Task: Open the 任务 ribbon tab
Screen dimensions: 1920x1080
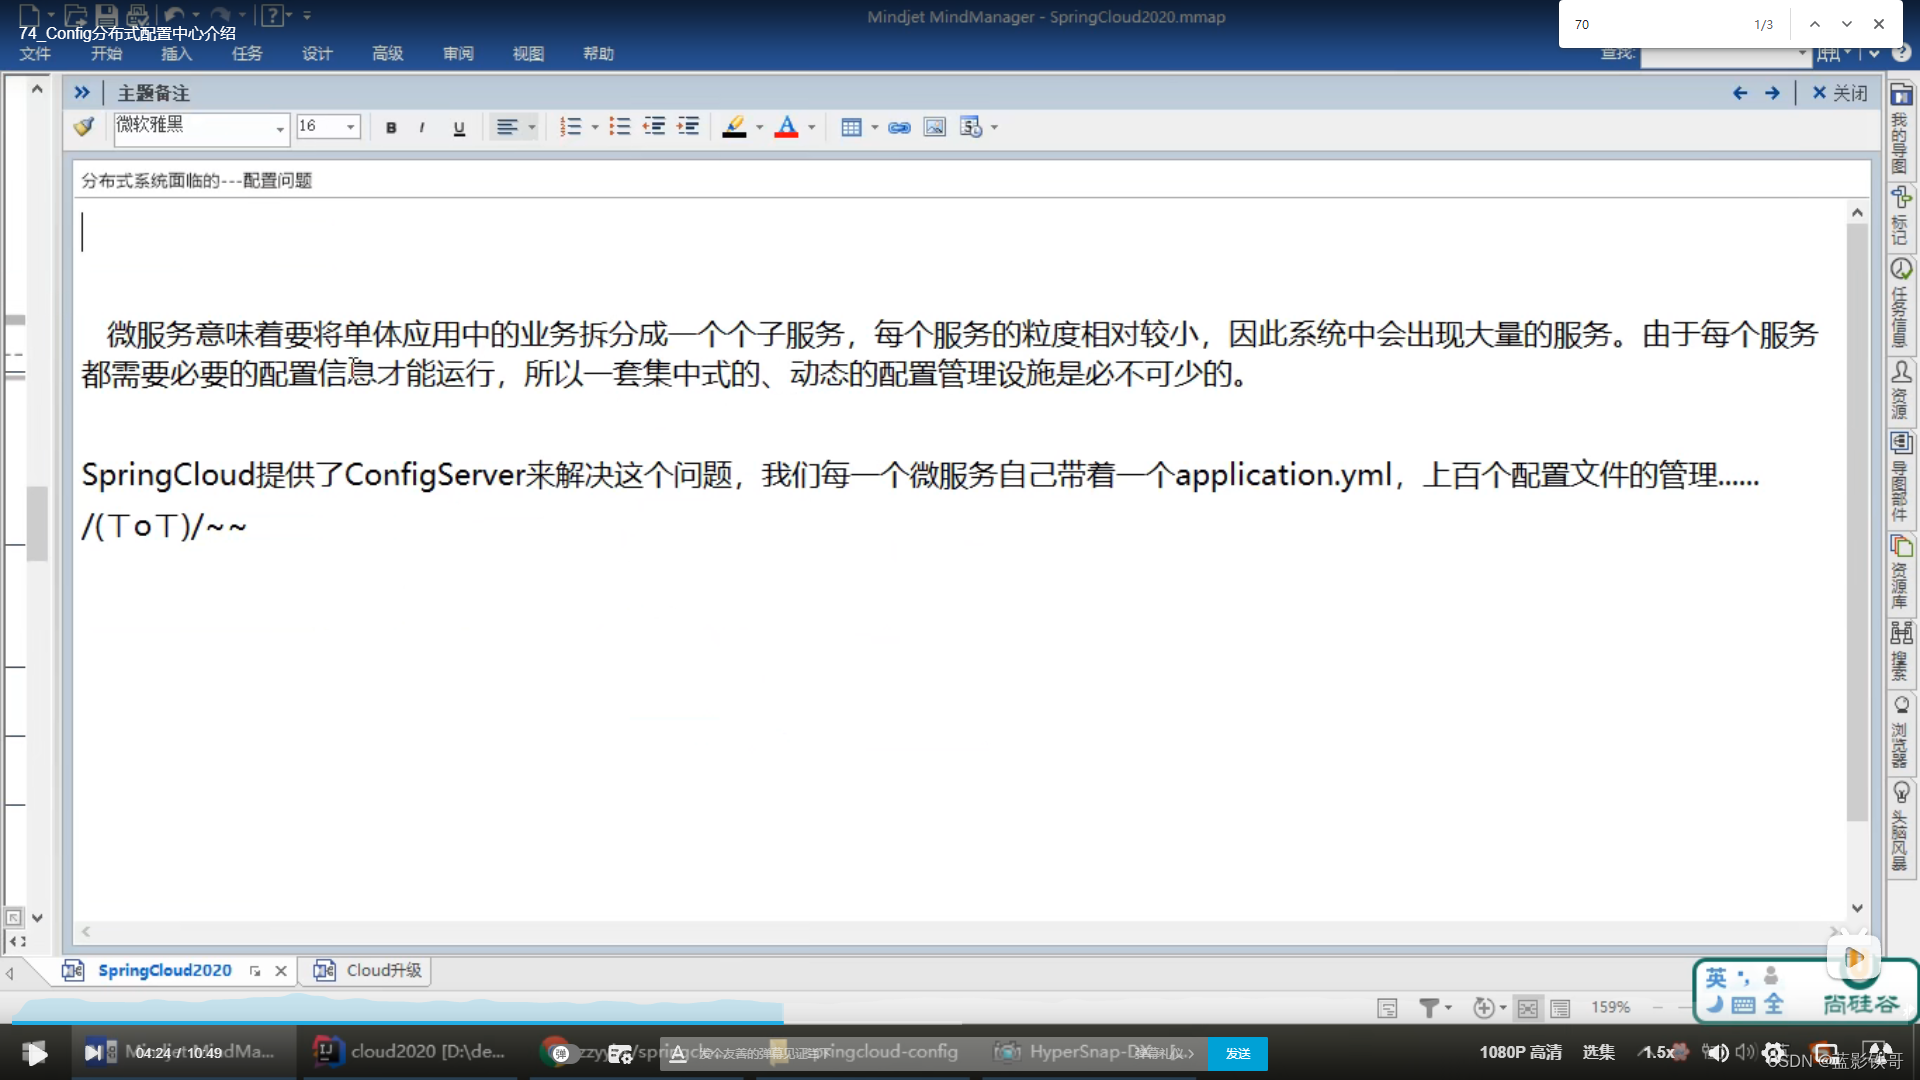Action: 247,54
